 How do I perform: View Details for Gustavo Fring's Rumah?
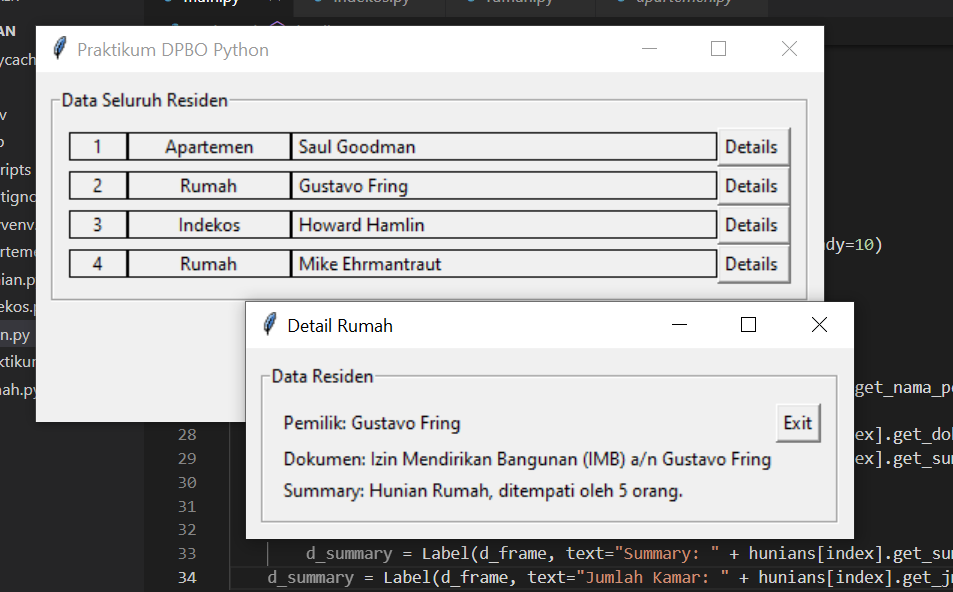pos(753,185)
